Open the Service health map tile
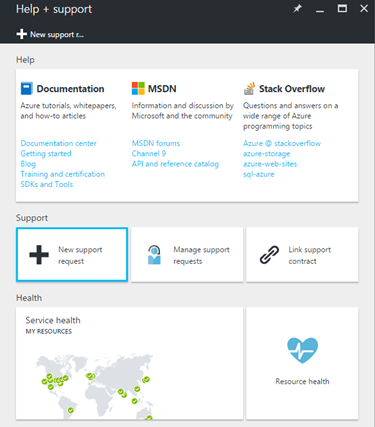Viewport: 375px width, 427px height. click(x=129, y=363)
